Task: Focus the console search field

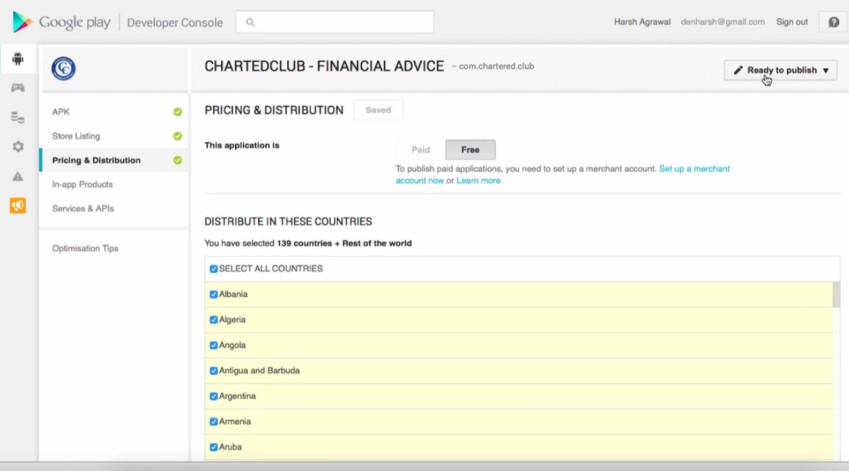Action: [x=335, y=22]
